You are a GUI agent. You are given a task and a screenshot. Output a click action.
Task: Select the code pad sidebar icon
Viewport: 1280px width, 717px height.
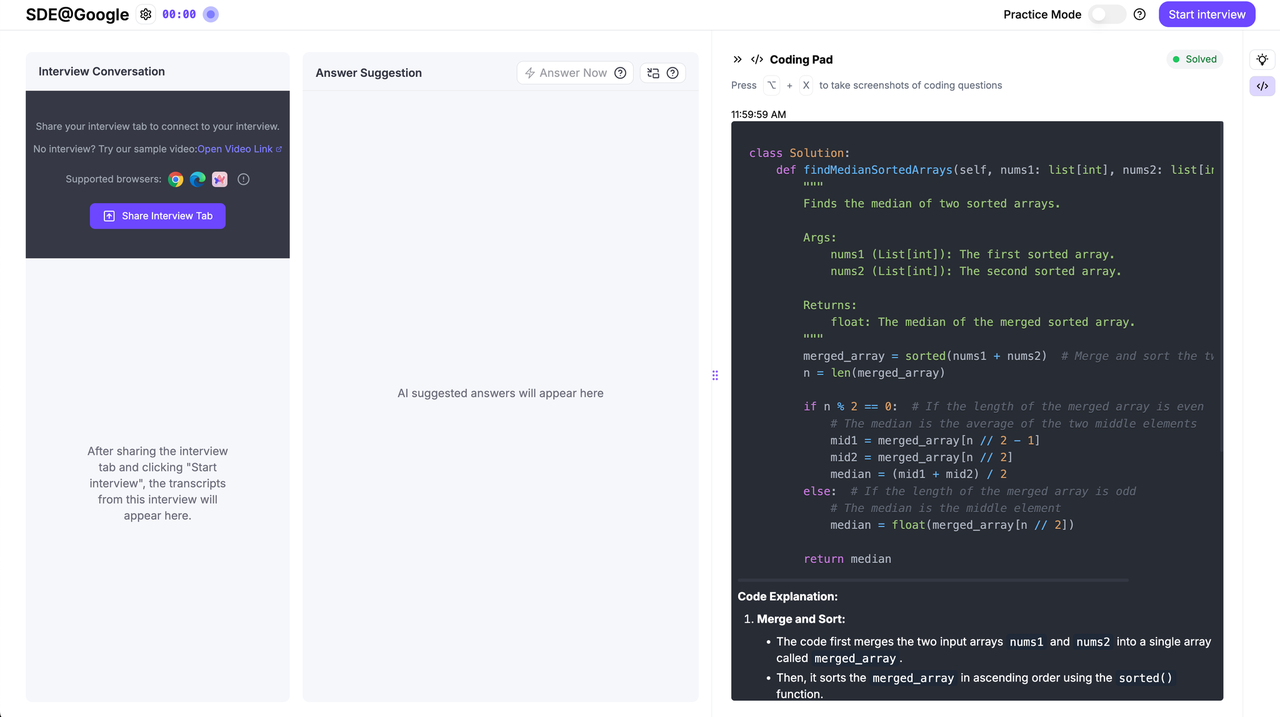coord(1262,87)
